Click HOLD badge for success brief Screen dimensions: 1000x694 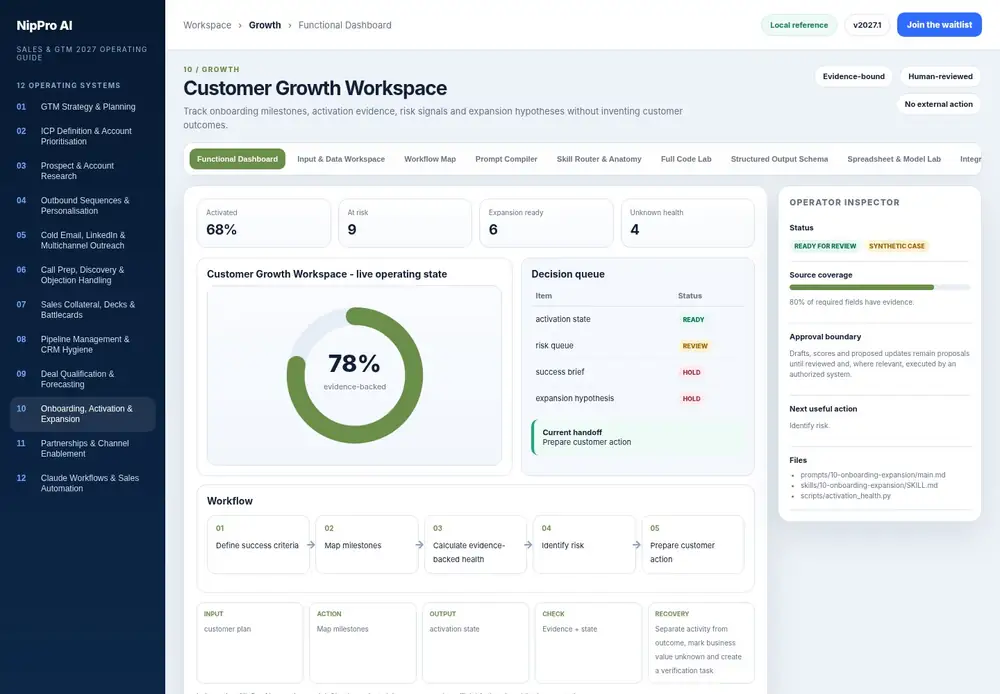pos(691,372)
